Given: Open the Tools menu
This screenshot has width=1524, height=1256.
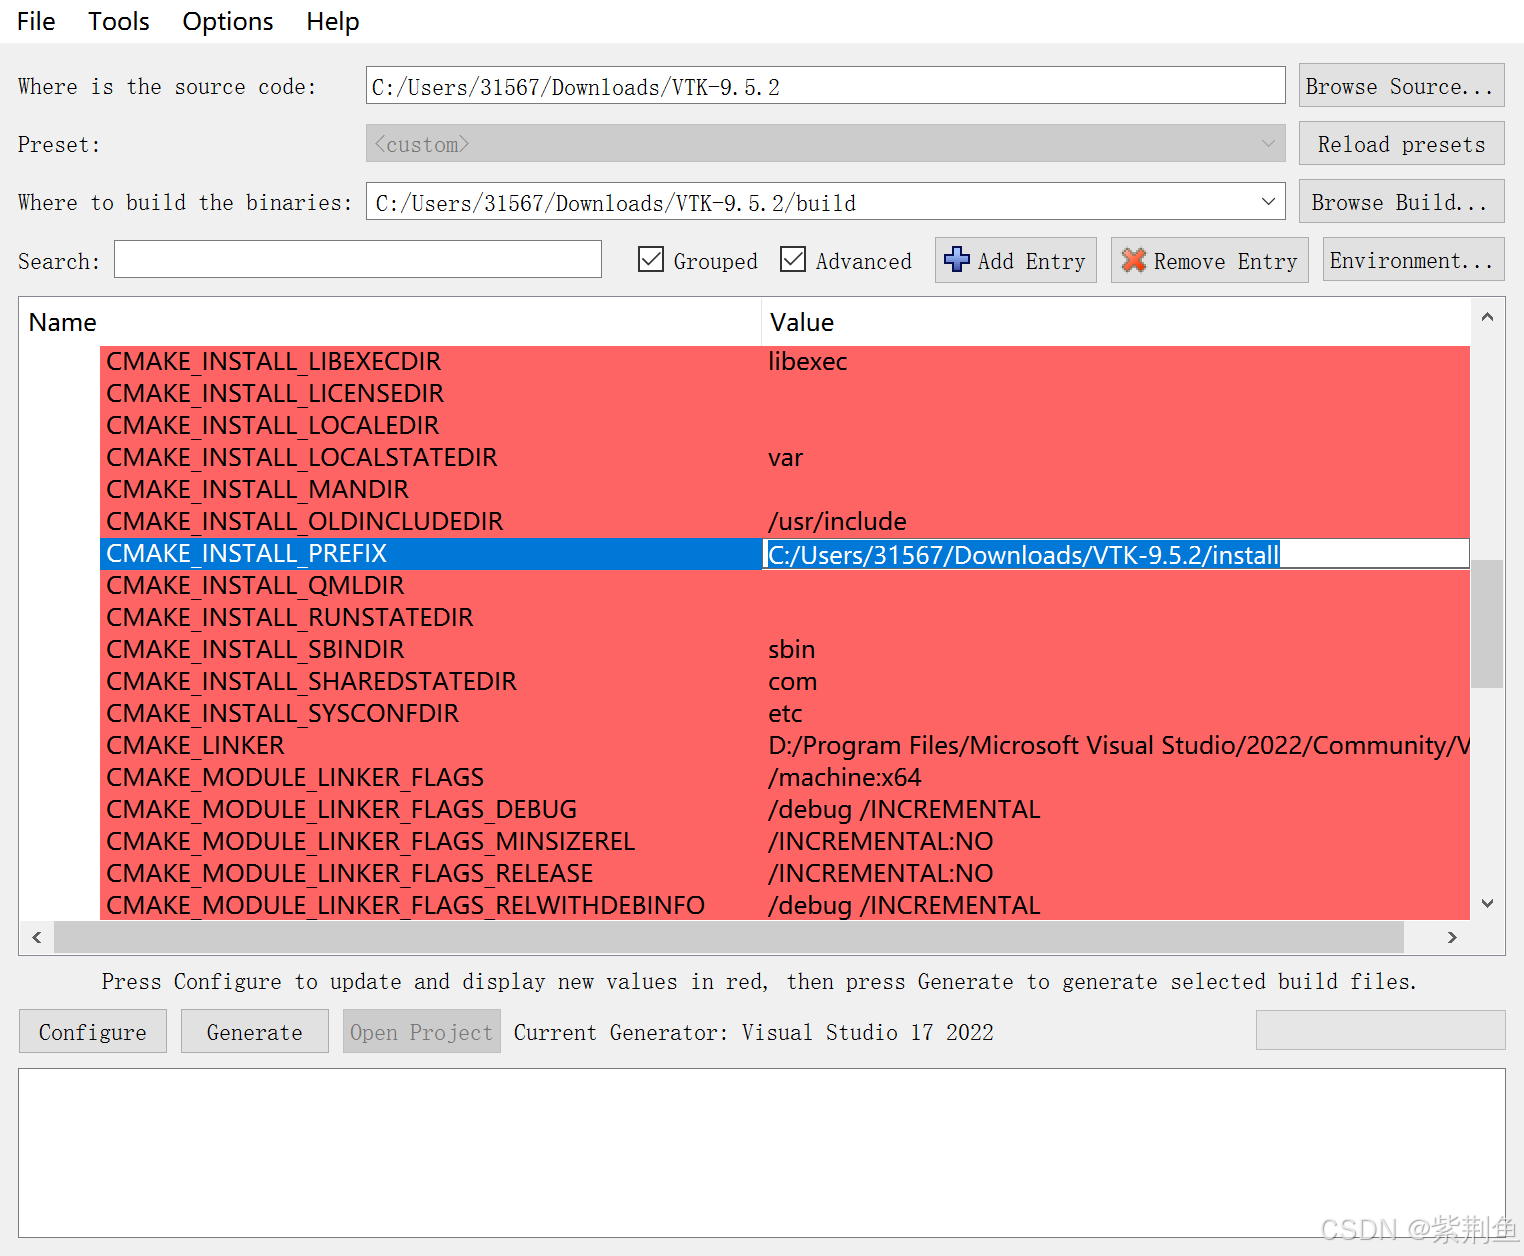Looking at the screenshot, I should point(119,21).
